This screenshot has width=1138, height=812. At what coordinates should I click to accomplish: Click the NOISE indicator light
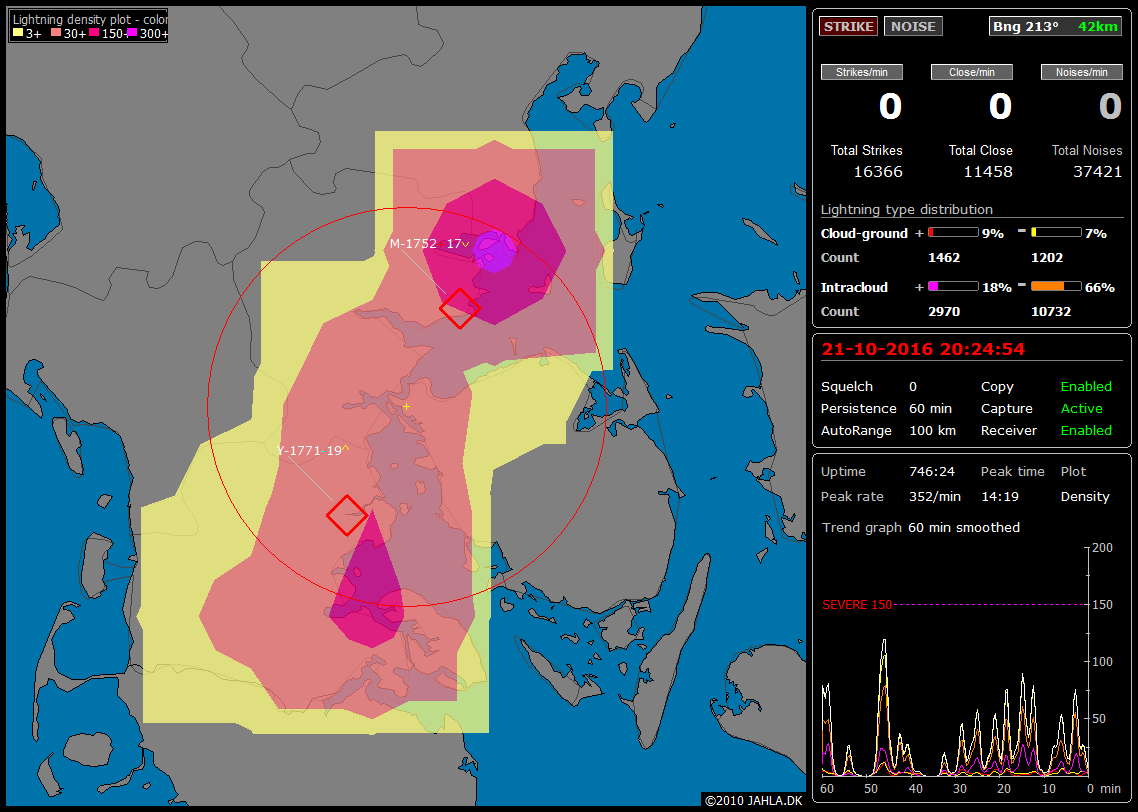913,26
